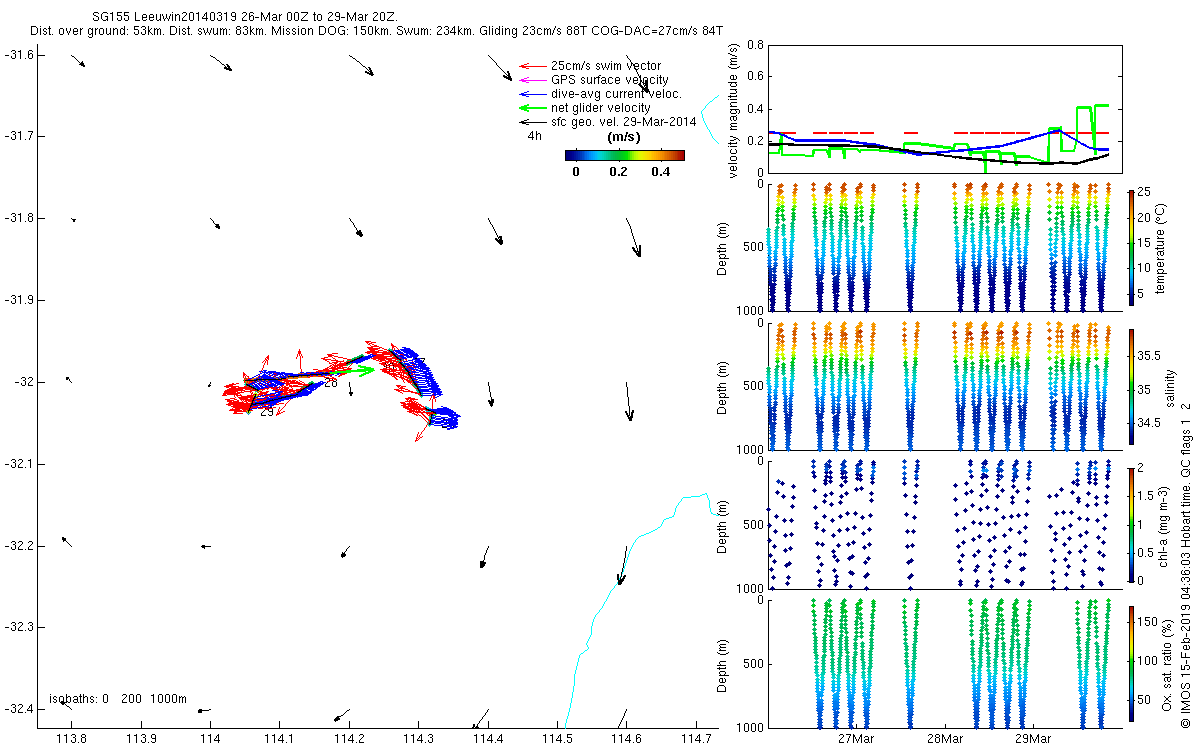
Task: Click the '0.8' tick on the velocity magnitude axis
Action: click(x=754, y=45)
